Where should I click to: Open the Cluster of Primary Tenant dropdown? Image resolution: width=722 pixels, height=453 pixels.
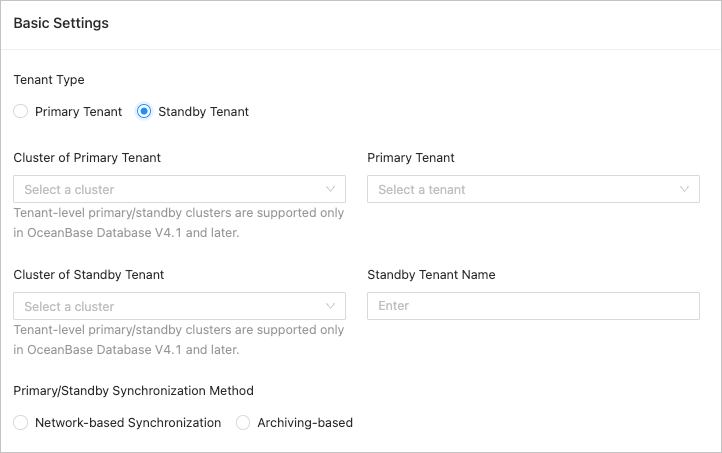(x=170, y=189)
